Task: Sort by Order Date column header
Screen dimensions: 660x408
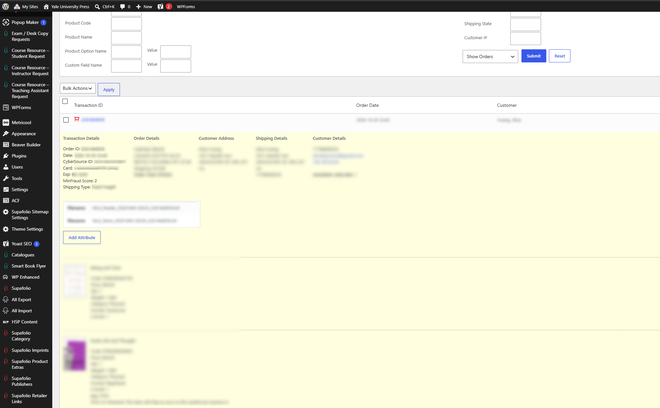Action: pos(367,105)
